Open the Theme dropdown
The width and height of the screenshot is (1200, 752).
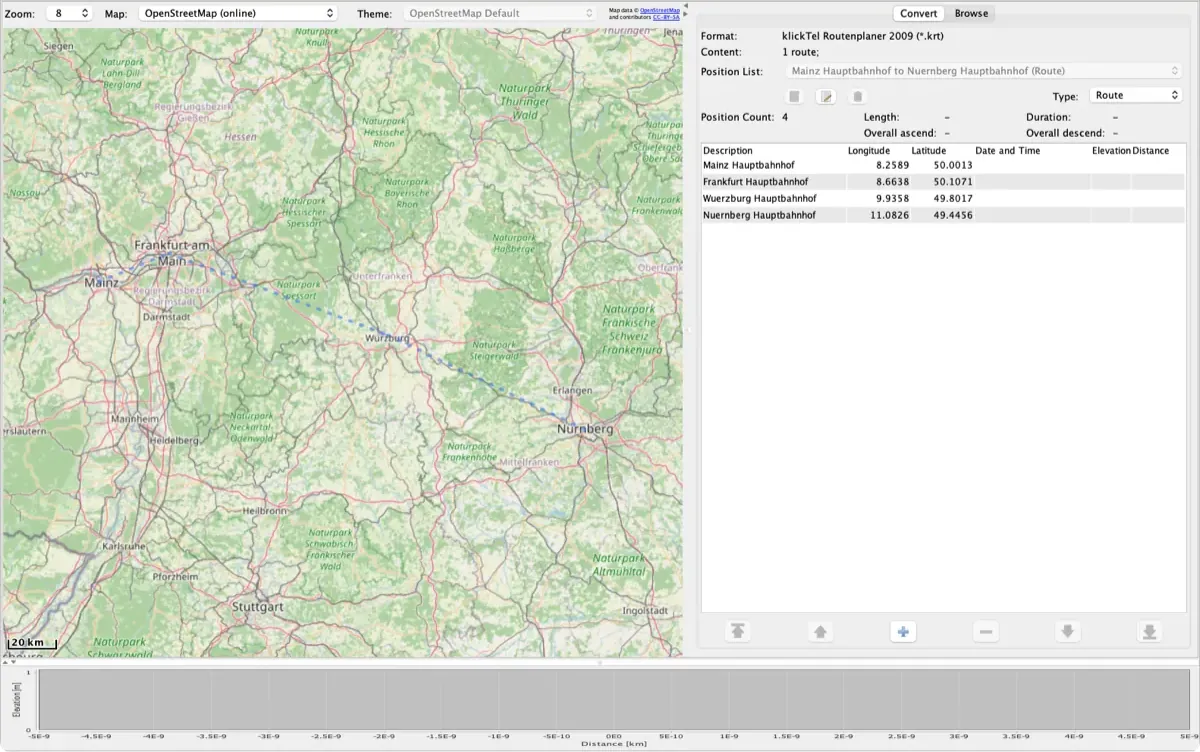point(502,13)
